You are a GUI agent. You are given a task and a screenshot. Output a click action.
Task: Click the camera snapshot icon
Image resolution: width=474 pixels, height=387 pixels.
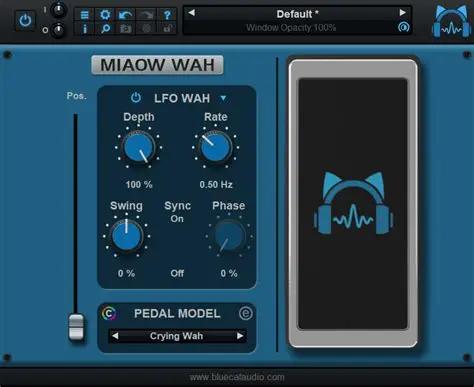coord(125,29)
